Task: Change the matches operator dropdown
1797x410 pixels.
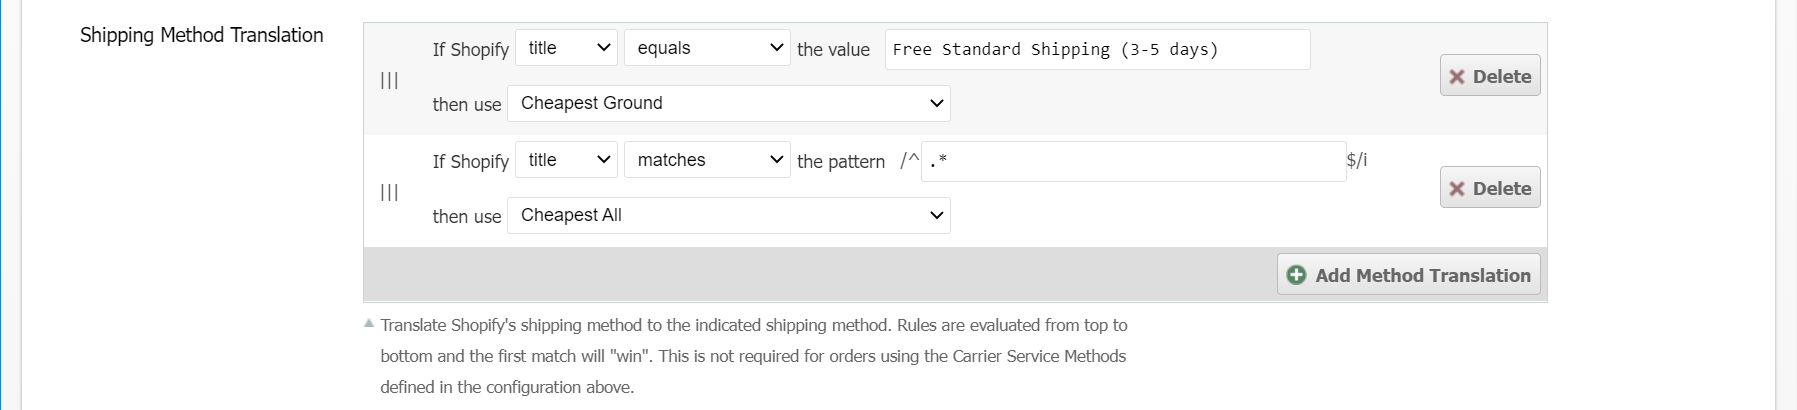Action: [706, 160]
